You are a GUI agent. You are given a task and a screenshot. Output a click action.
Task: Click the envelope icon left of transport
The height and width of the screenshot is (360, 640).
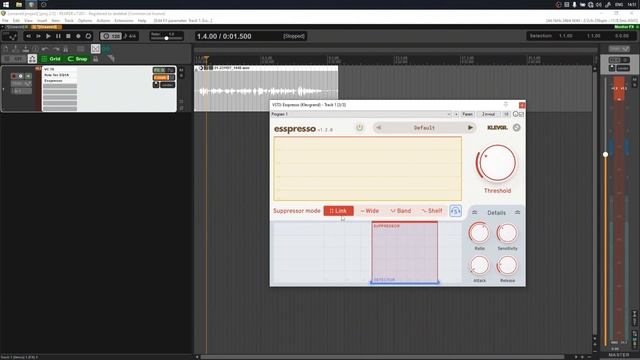point(10,36)
